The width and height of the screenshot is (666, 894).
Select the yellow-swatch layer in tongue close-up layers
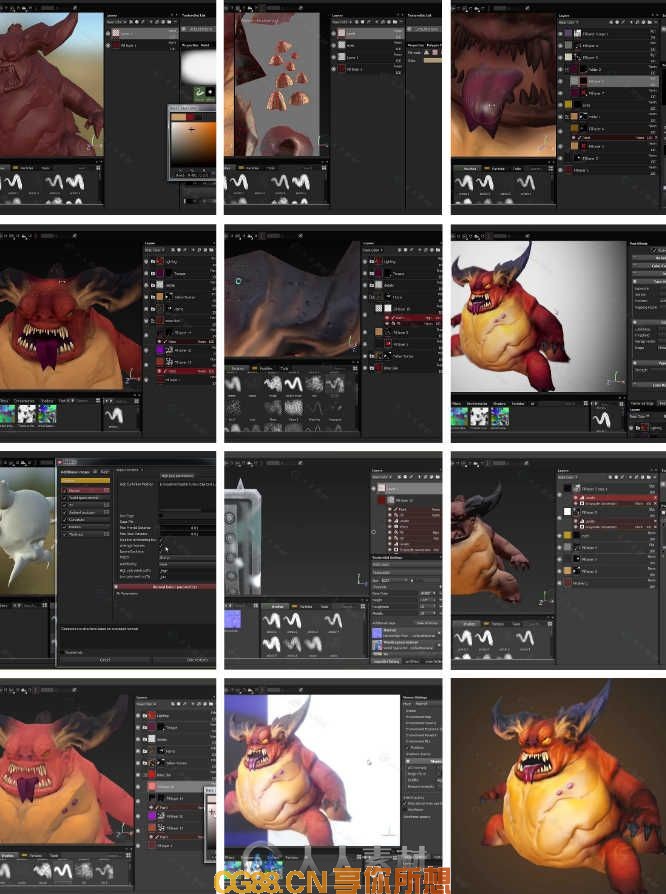(x=613, y=104)
